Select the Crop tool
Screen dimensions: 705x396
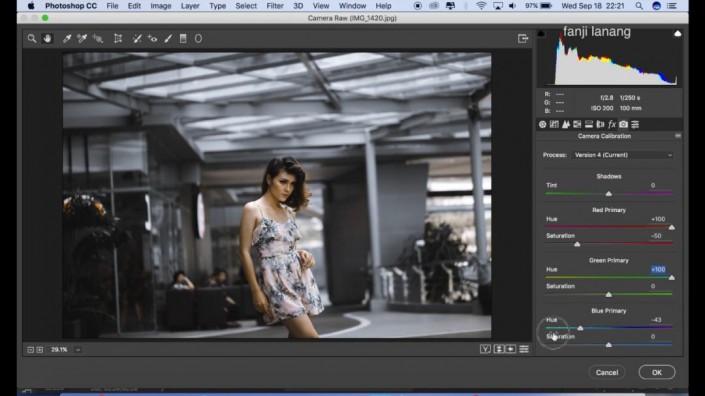118,39
